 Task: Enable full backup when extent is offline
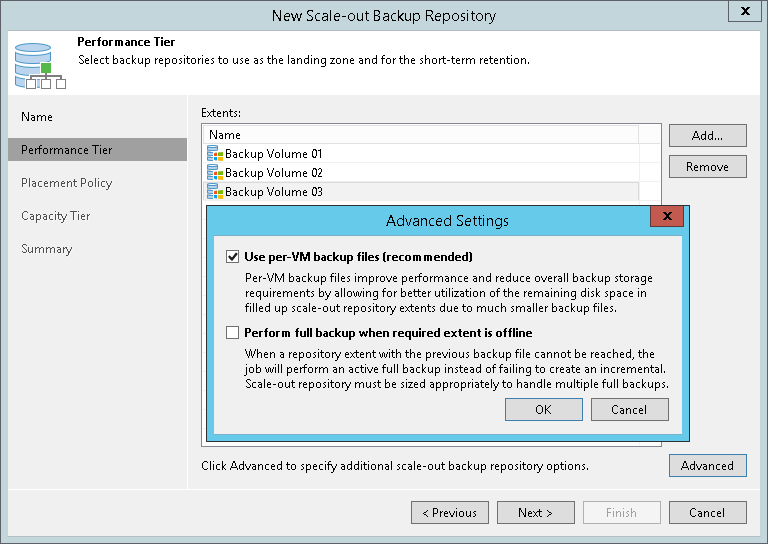(233, 333)
